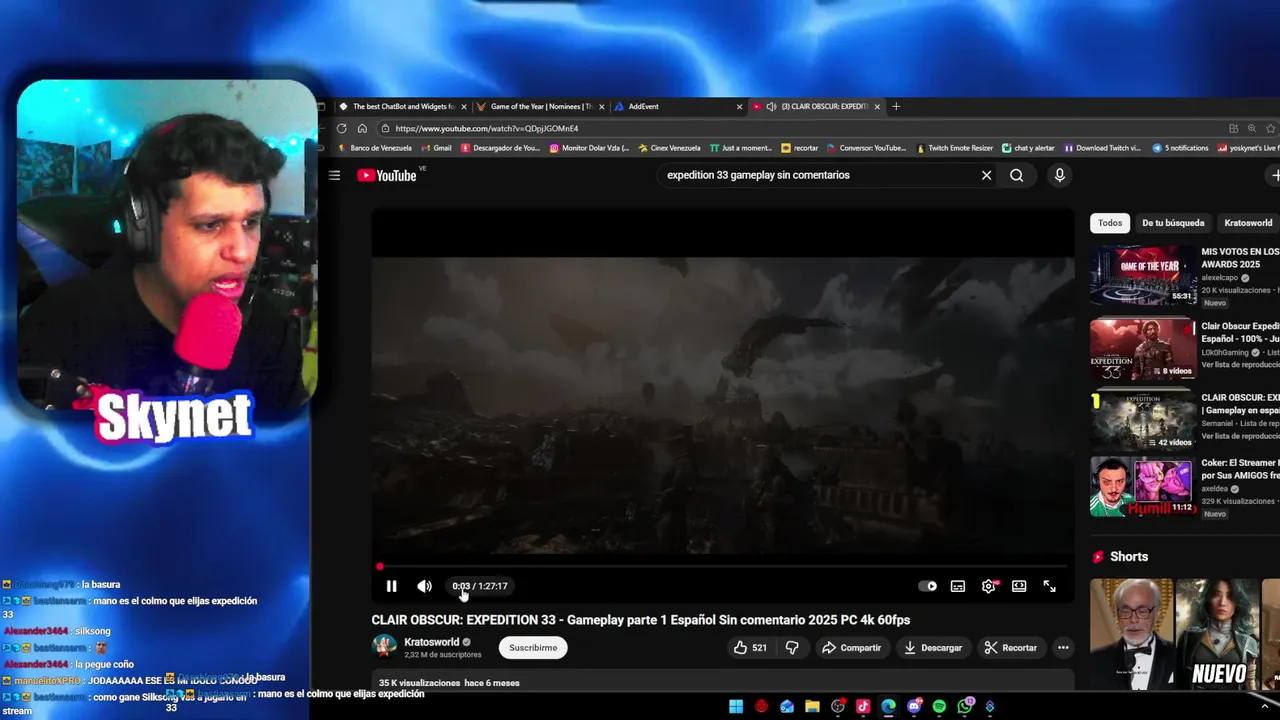Switch to theater mode view
This screenshot has width=1280, height=720.
click(x=1019, y=586)
